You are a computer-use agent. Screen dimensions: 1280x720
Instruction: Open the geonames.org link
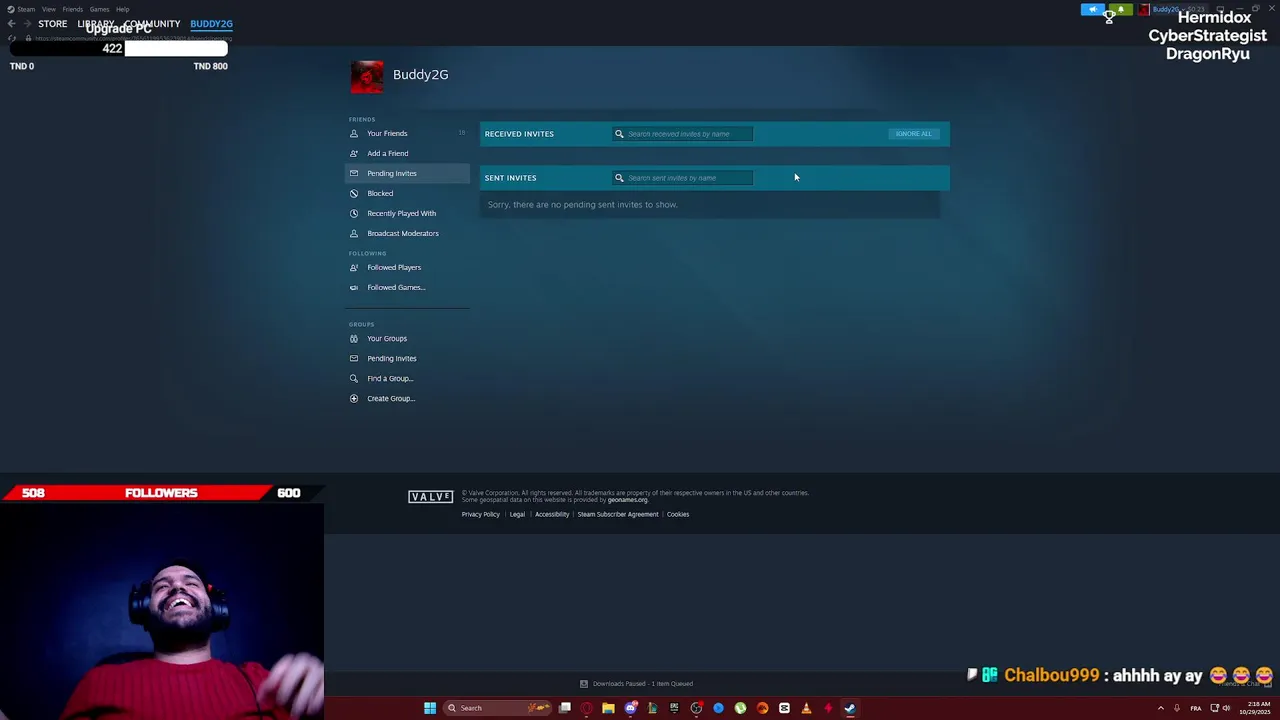coord(627,500)
